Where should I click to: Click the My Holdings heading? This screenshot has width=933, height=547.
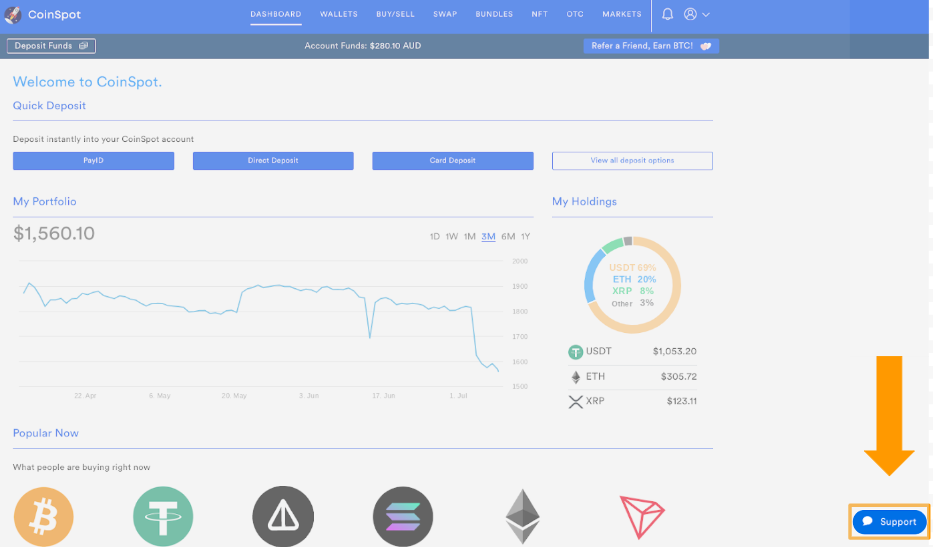tap(584, 202)
